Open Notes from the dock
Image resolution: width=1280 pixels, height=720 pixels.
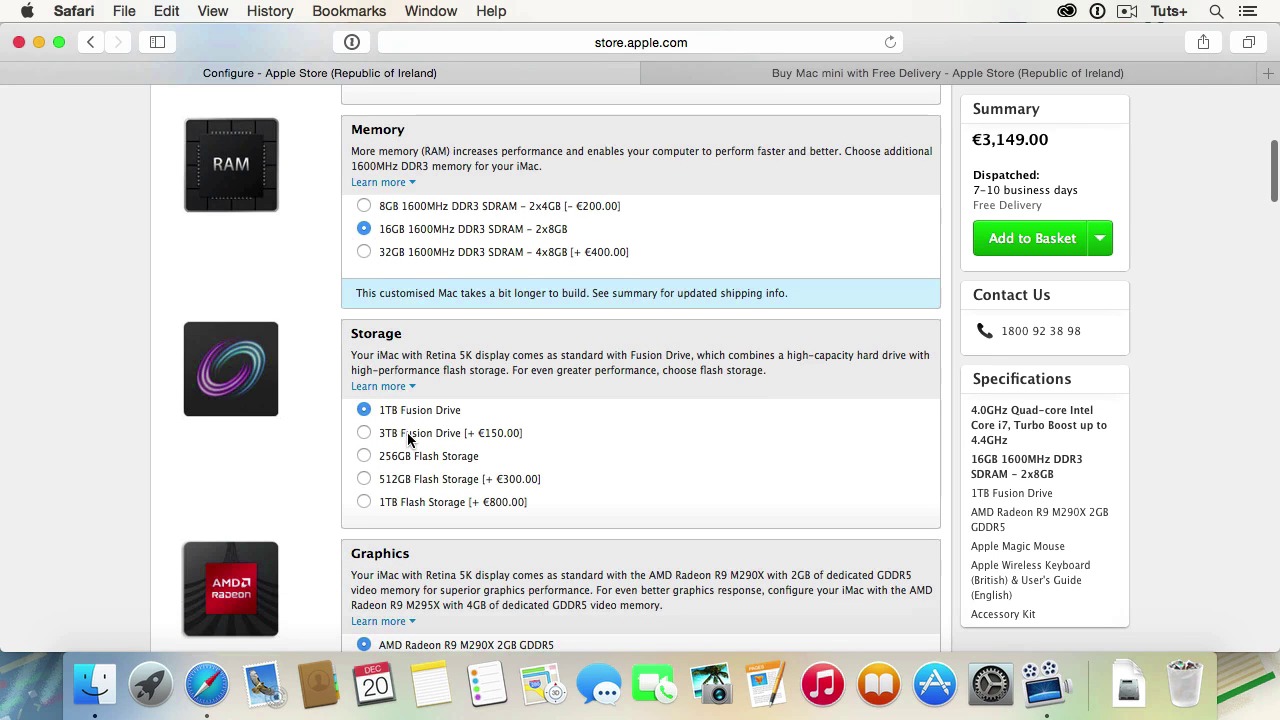431,685
